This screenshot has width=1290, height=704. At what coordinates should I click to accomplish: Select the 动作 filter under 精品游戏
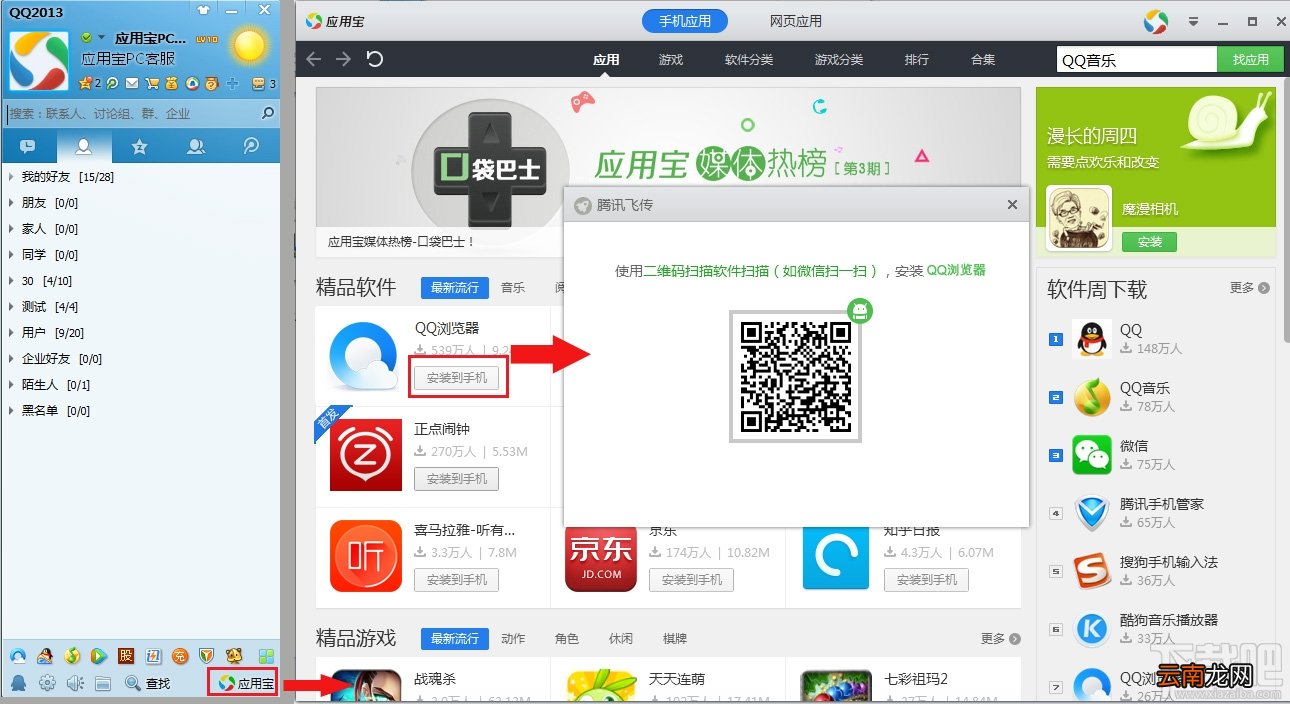(x=513, y=638)
